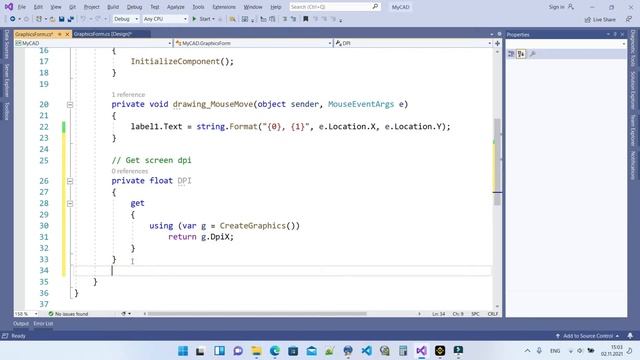Open the Any CPU platform dropdown
640x360 pixels.
click(x=165, y=19)
